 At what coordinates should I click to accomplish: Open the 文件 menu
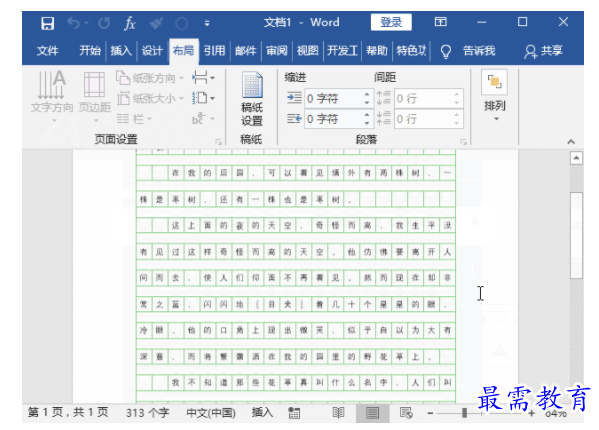point(48,51)
